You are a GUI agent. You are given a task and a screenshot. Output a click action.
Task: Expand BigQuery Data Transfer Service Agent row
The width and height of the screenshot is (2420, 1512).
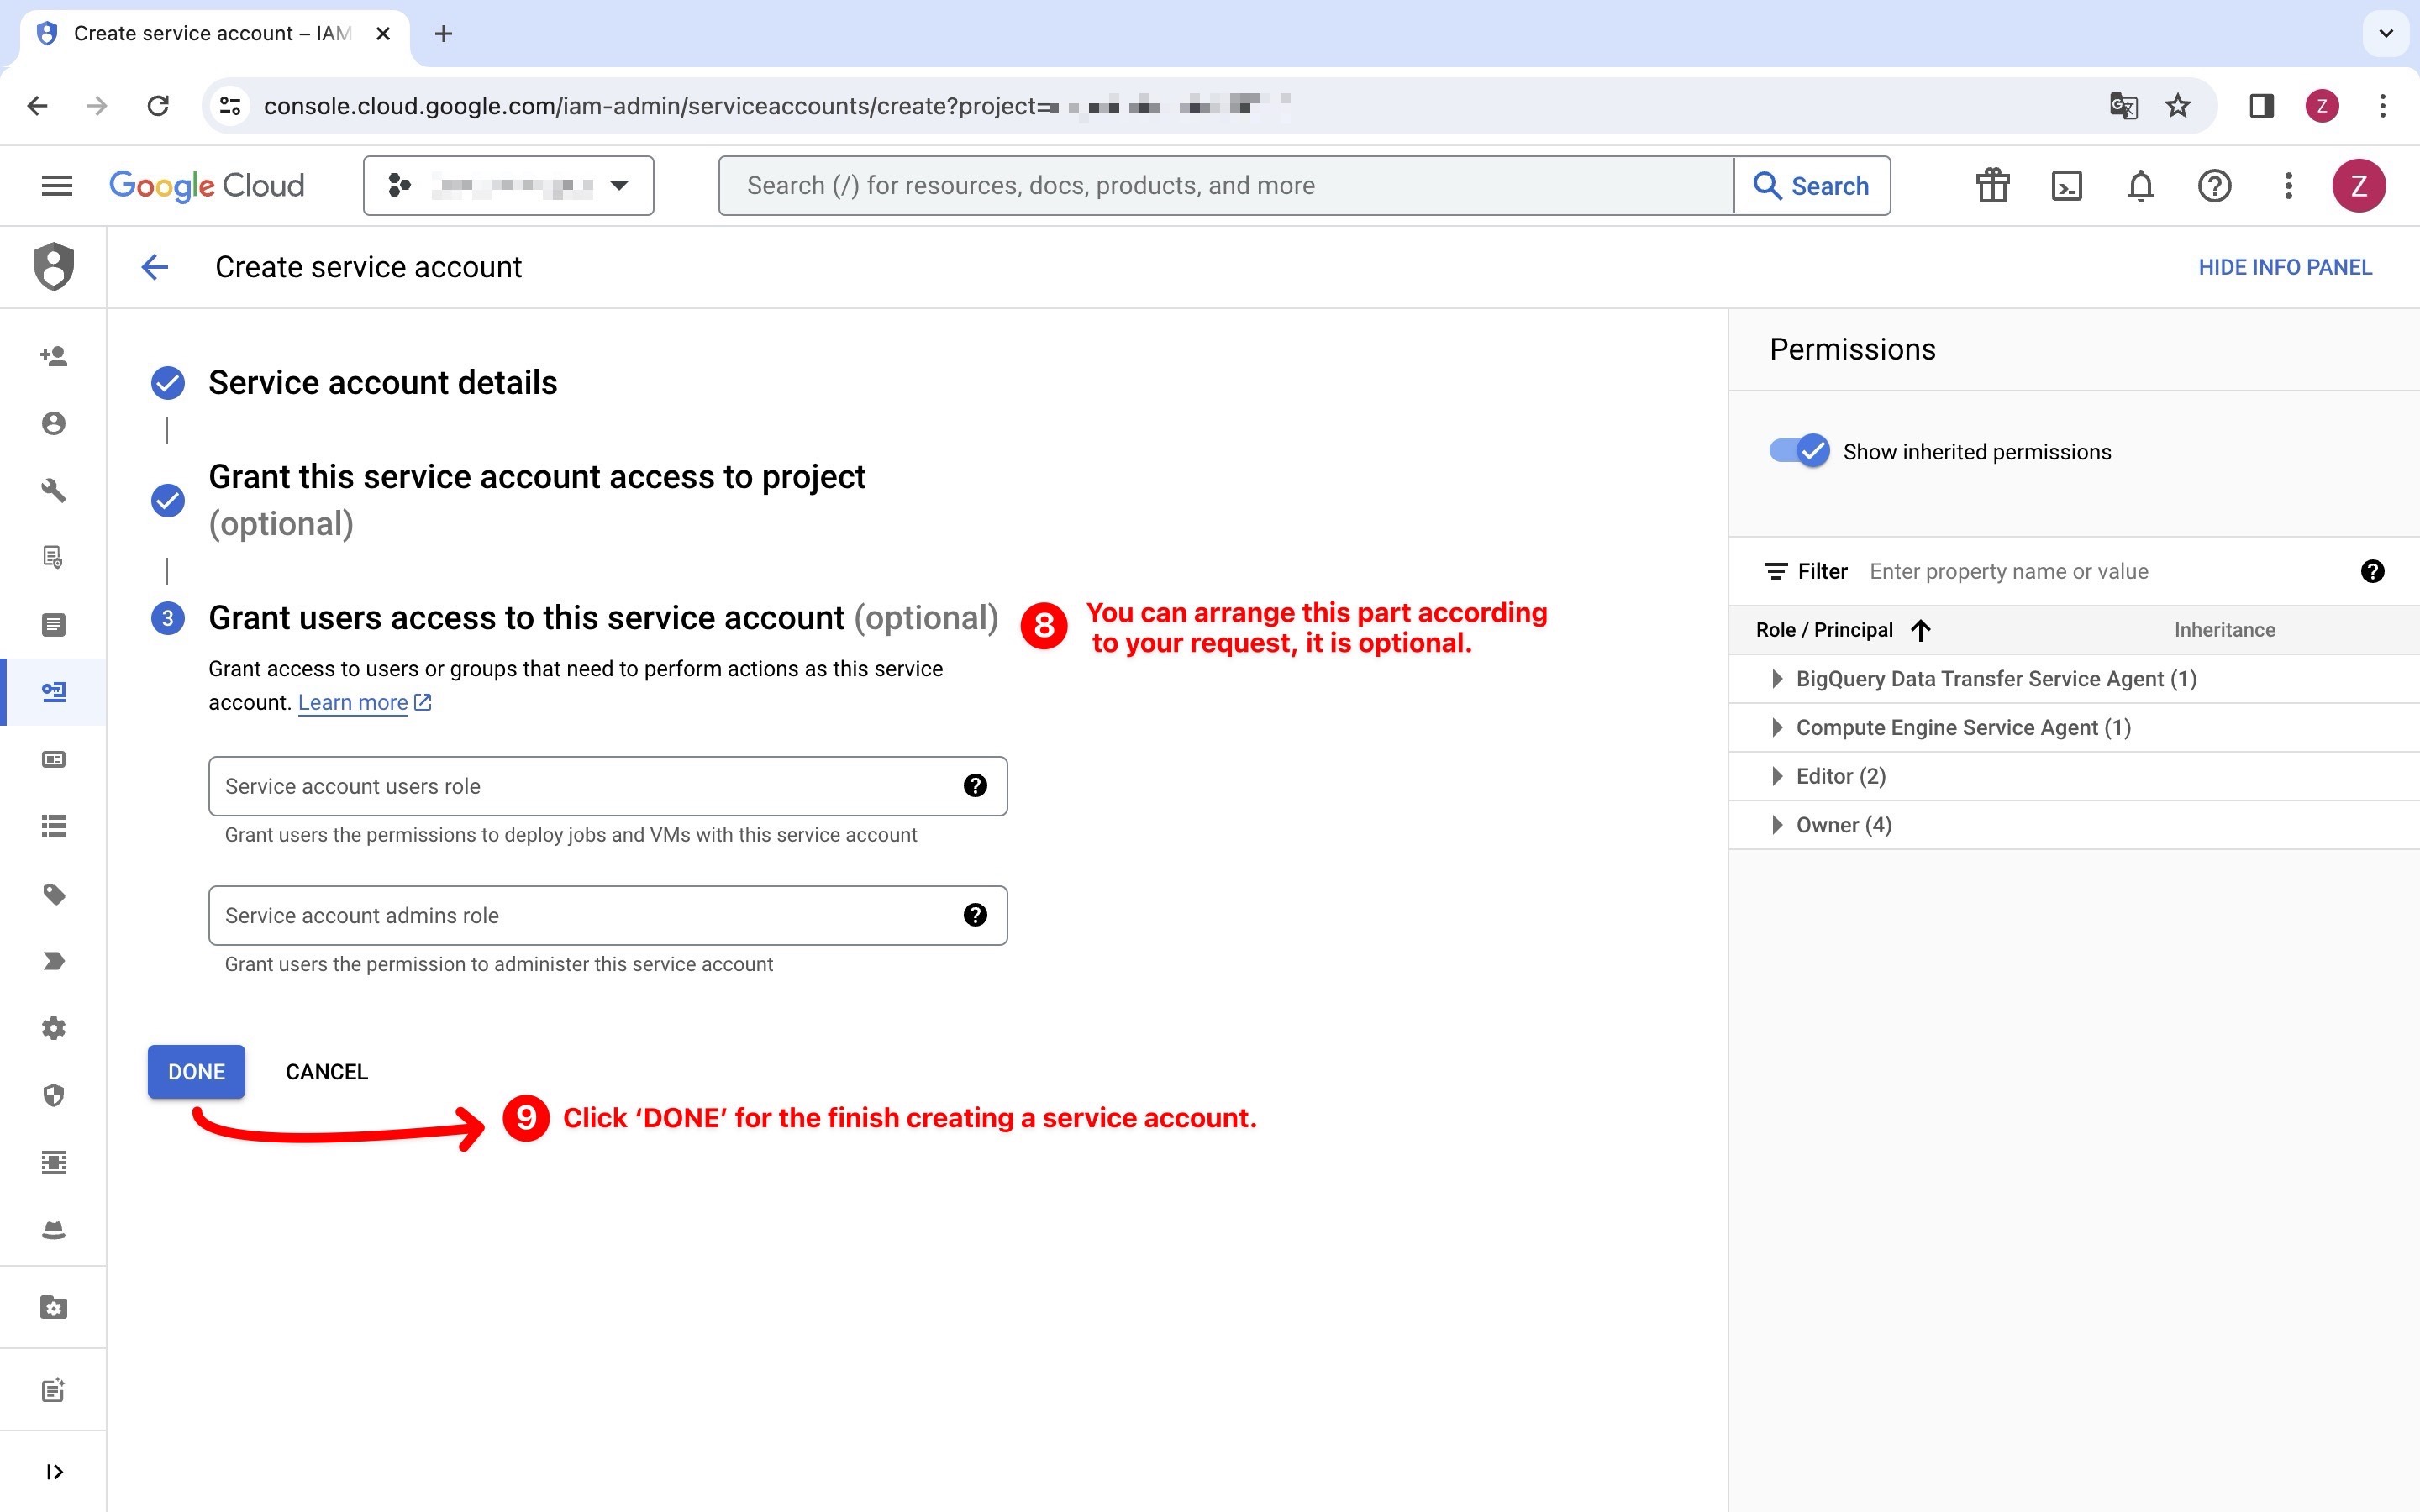1776,679
